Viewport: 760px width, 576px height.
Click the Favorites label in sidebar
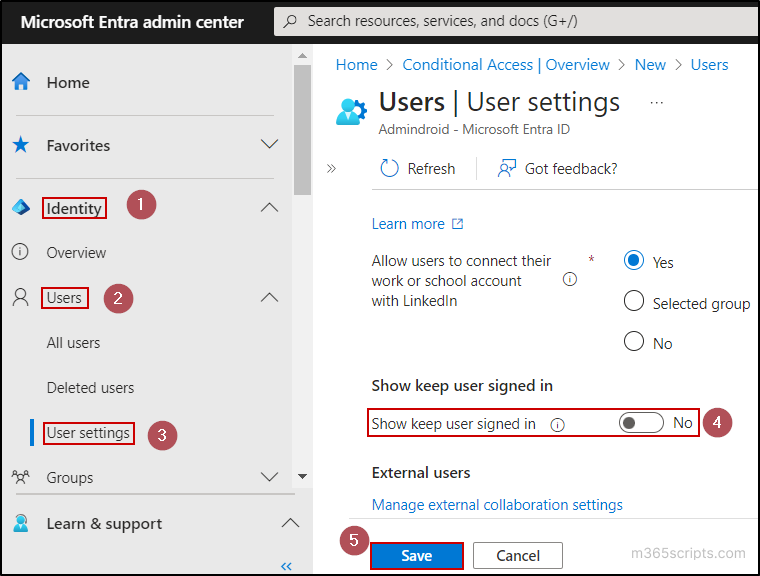[78, 145]
